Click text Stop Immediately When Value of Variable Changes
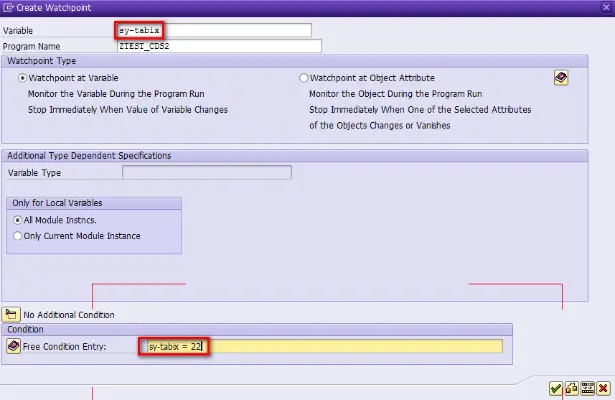 tap(128, 110)
